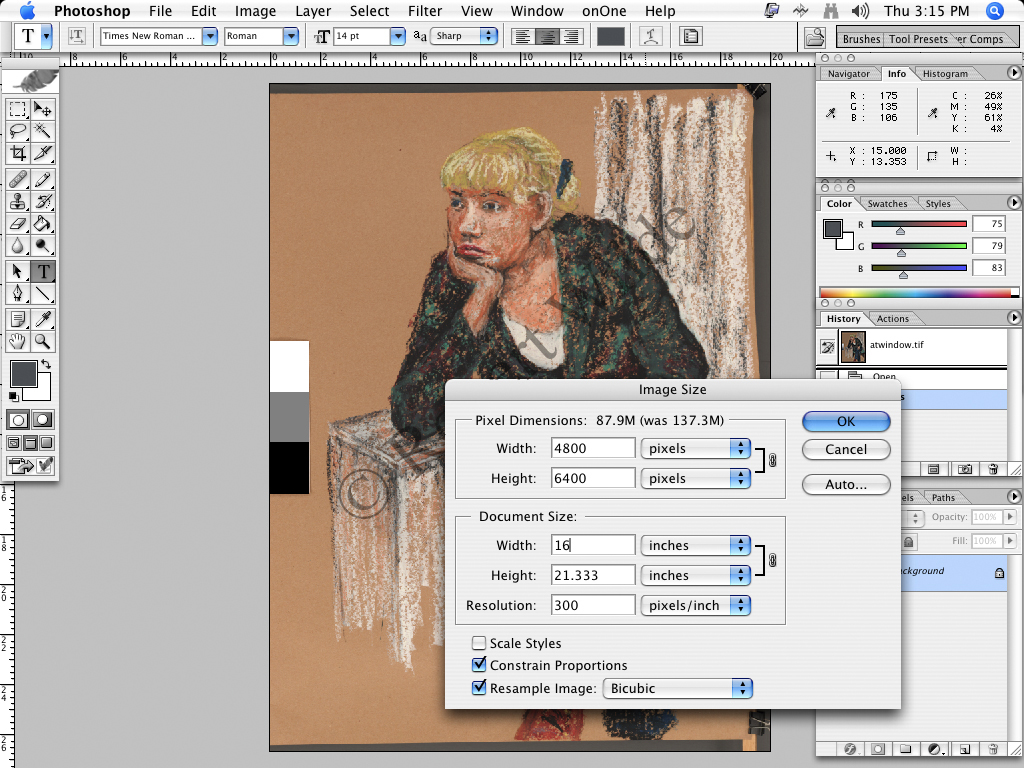Open the font style Roman dropdown
This screenshot has height=768, width=1024.
(x=291, y=36)
